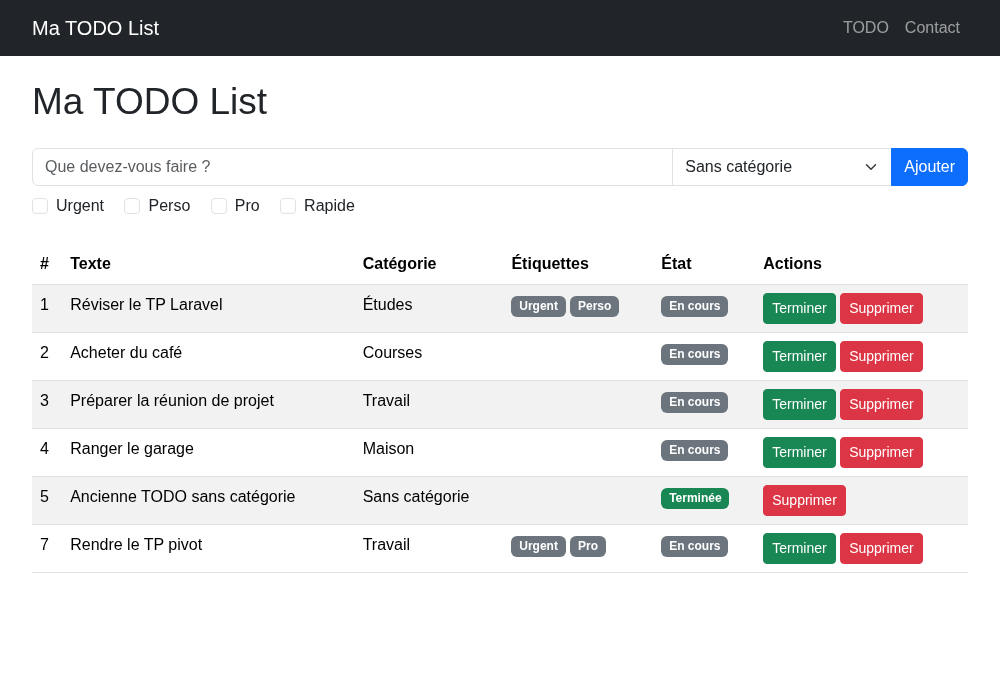The height and width of the screenshot is (700, 1000).
Task: Check the Perso tag checkbox
Action: 132,206
